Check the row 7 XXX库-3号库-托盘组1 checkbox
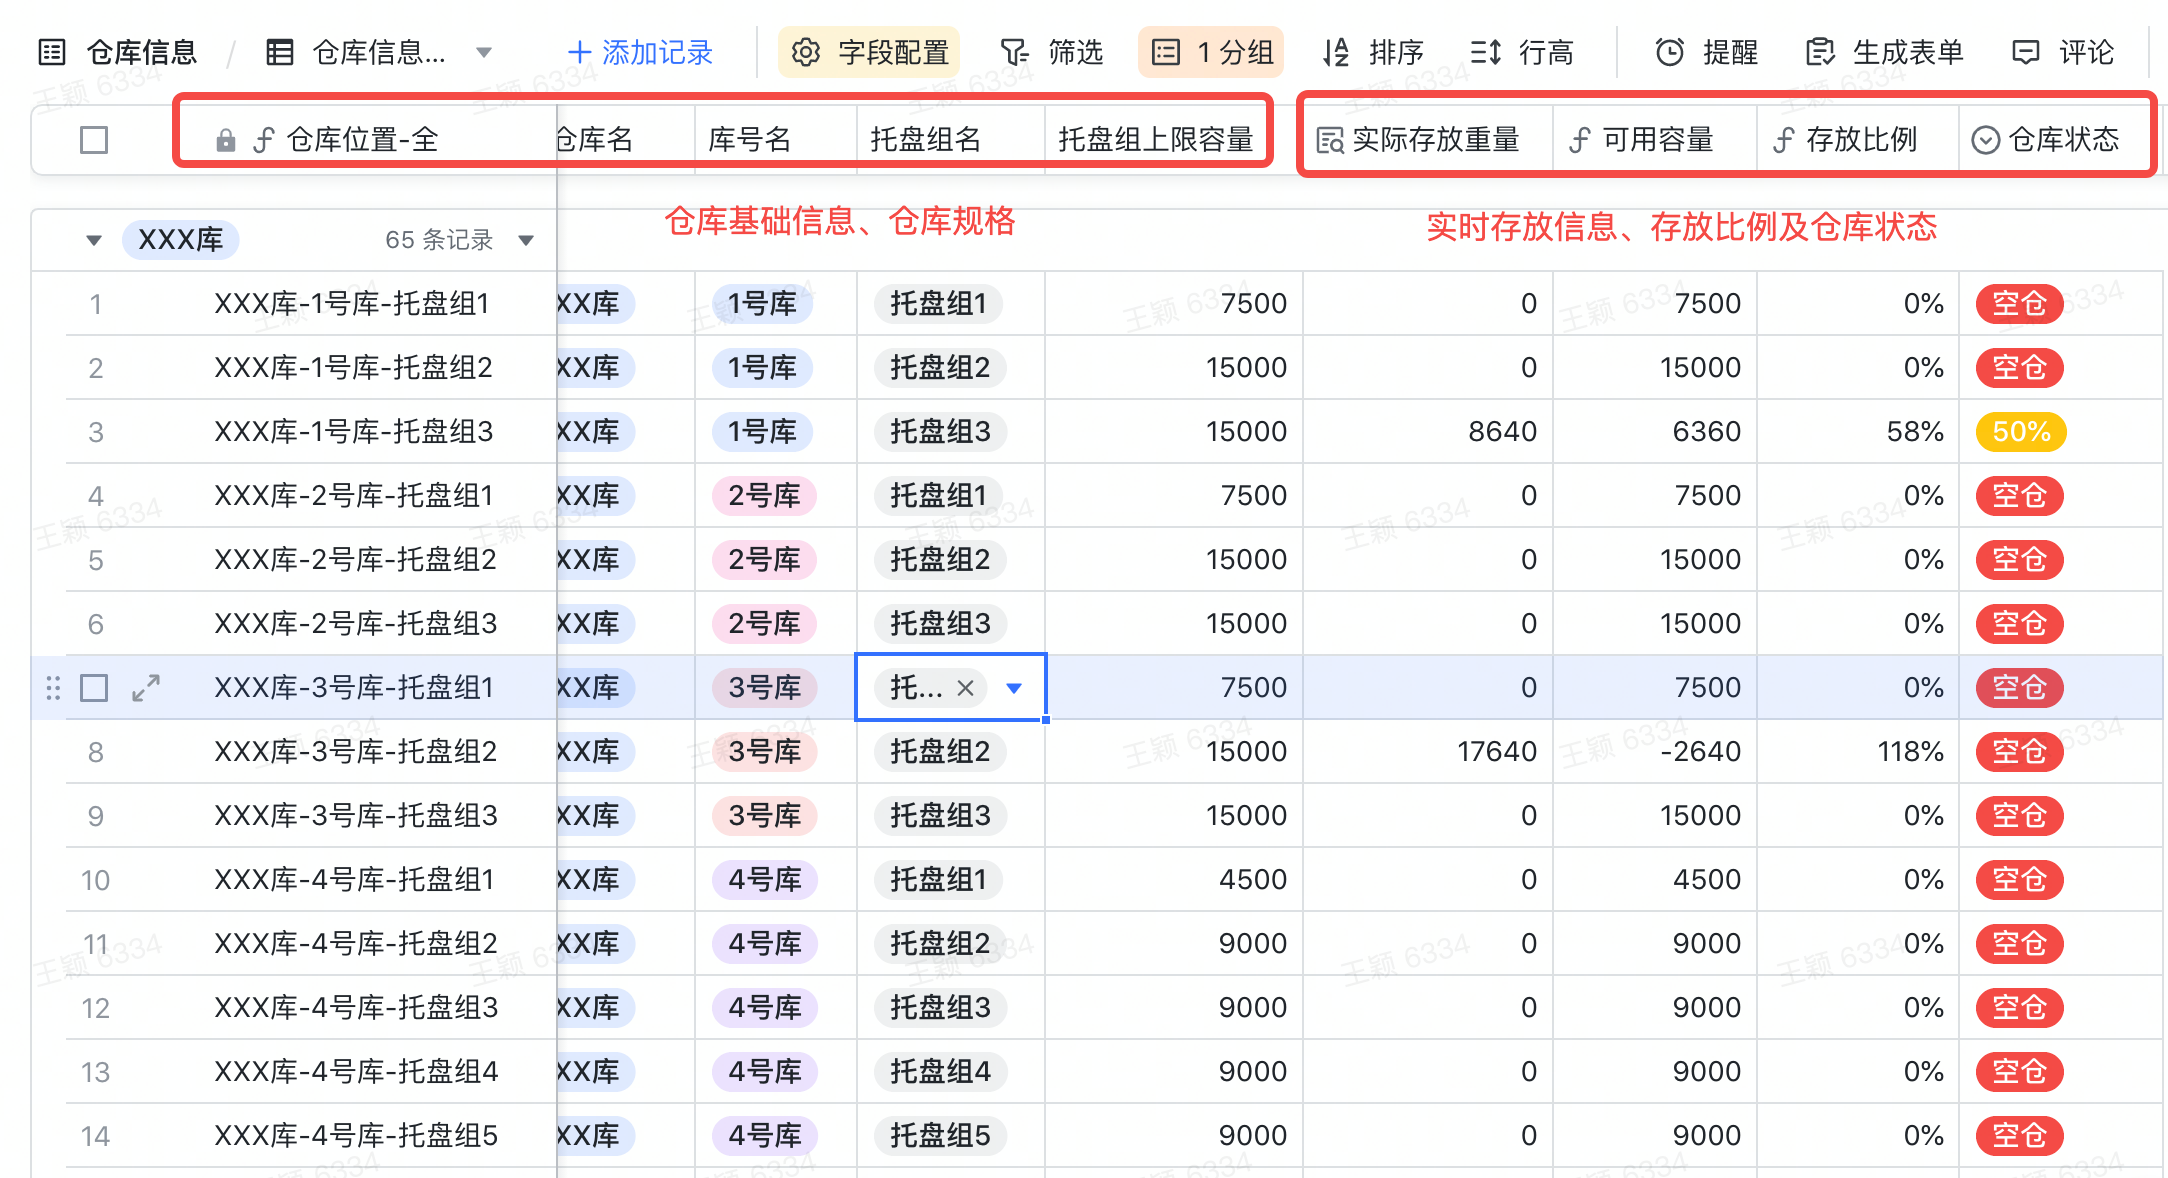The image size is (2168, 1178). (94, 688)
